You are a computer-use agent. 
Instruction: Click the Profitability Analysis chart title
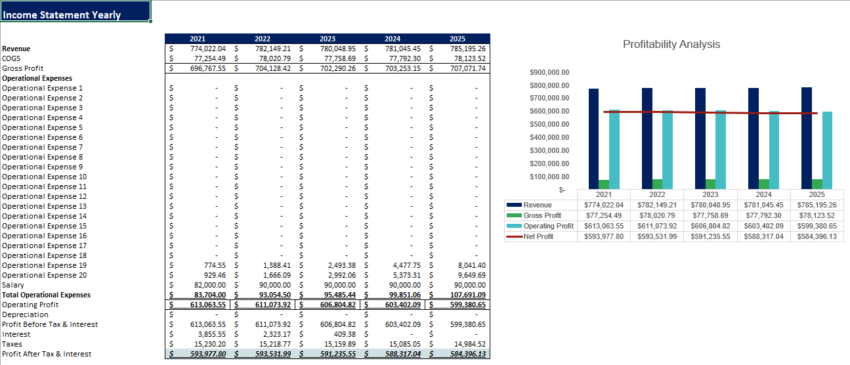point(671,44)
